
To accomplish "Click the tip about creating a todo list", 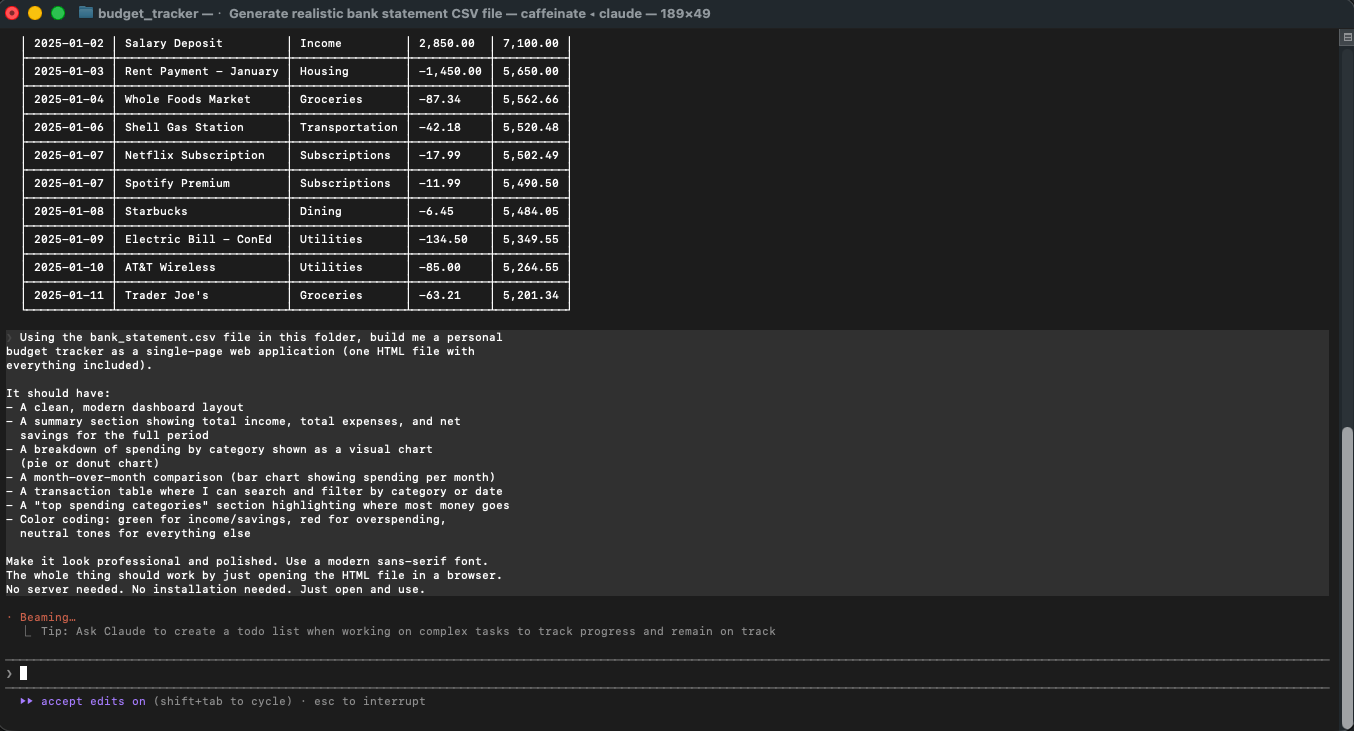I will [x=408, y=631].
